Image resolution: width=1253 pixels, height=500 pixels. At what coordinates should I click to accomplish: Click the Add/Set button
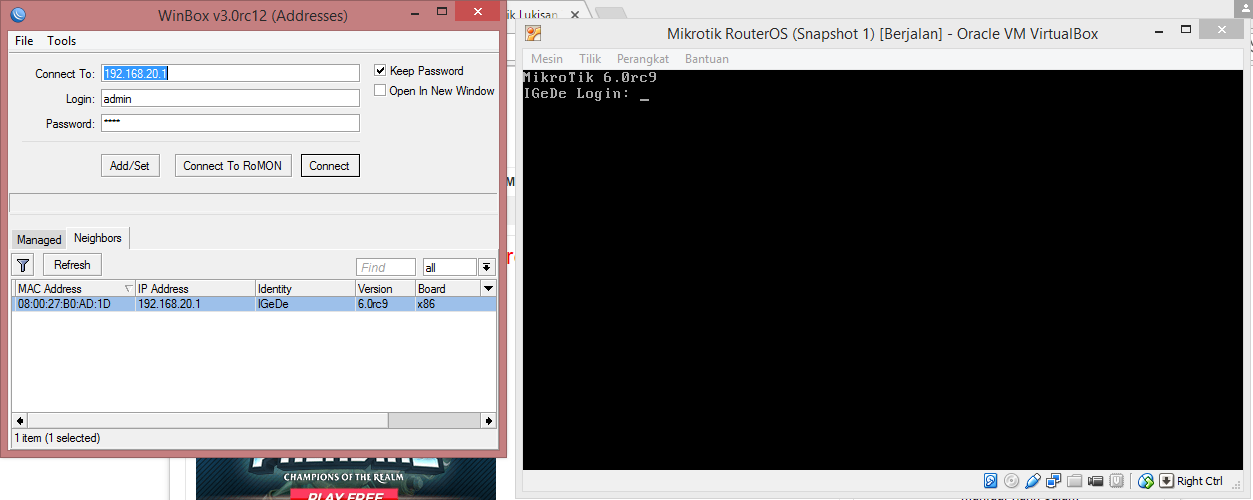pyautogui.click(x=130, y=166)
